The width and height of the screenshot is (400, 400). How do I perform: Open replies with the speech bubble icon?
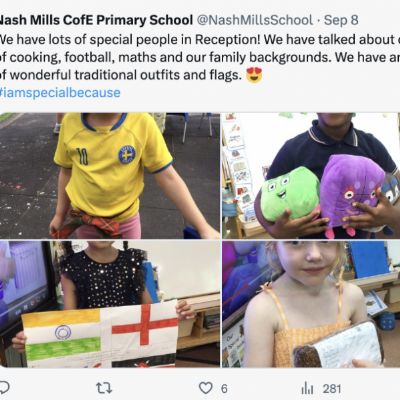click(4, 388)
